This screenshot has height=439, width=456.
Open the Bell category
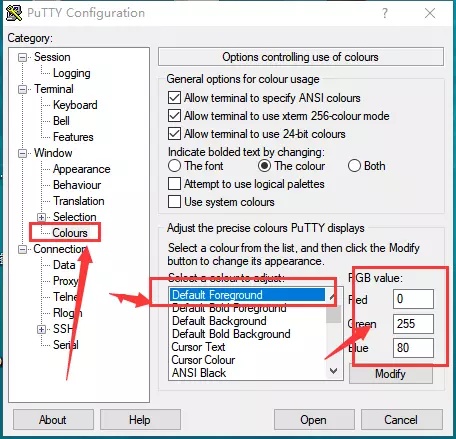pos(61,121)
